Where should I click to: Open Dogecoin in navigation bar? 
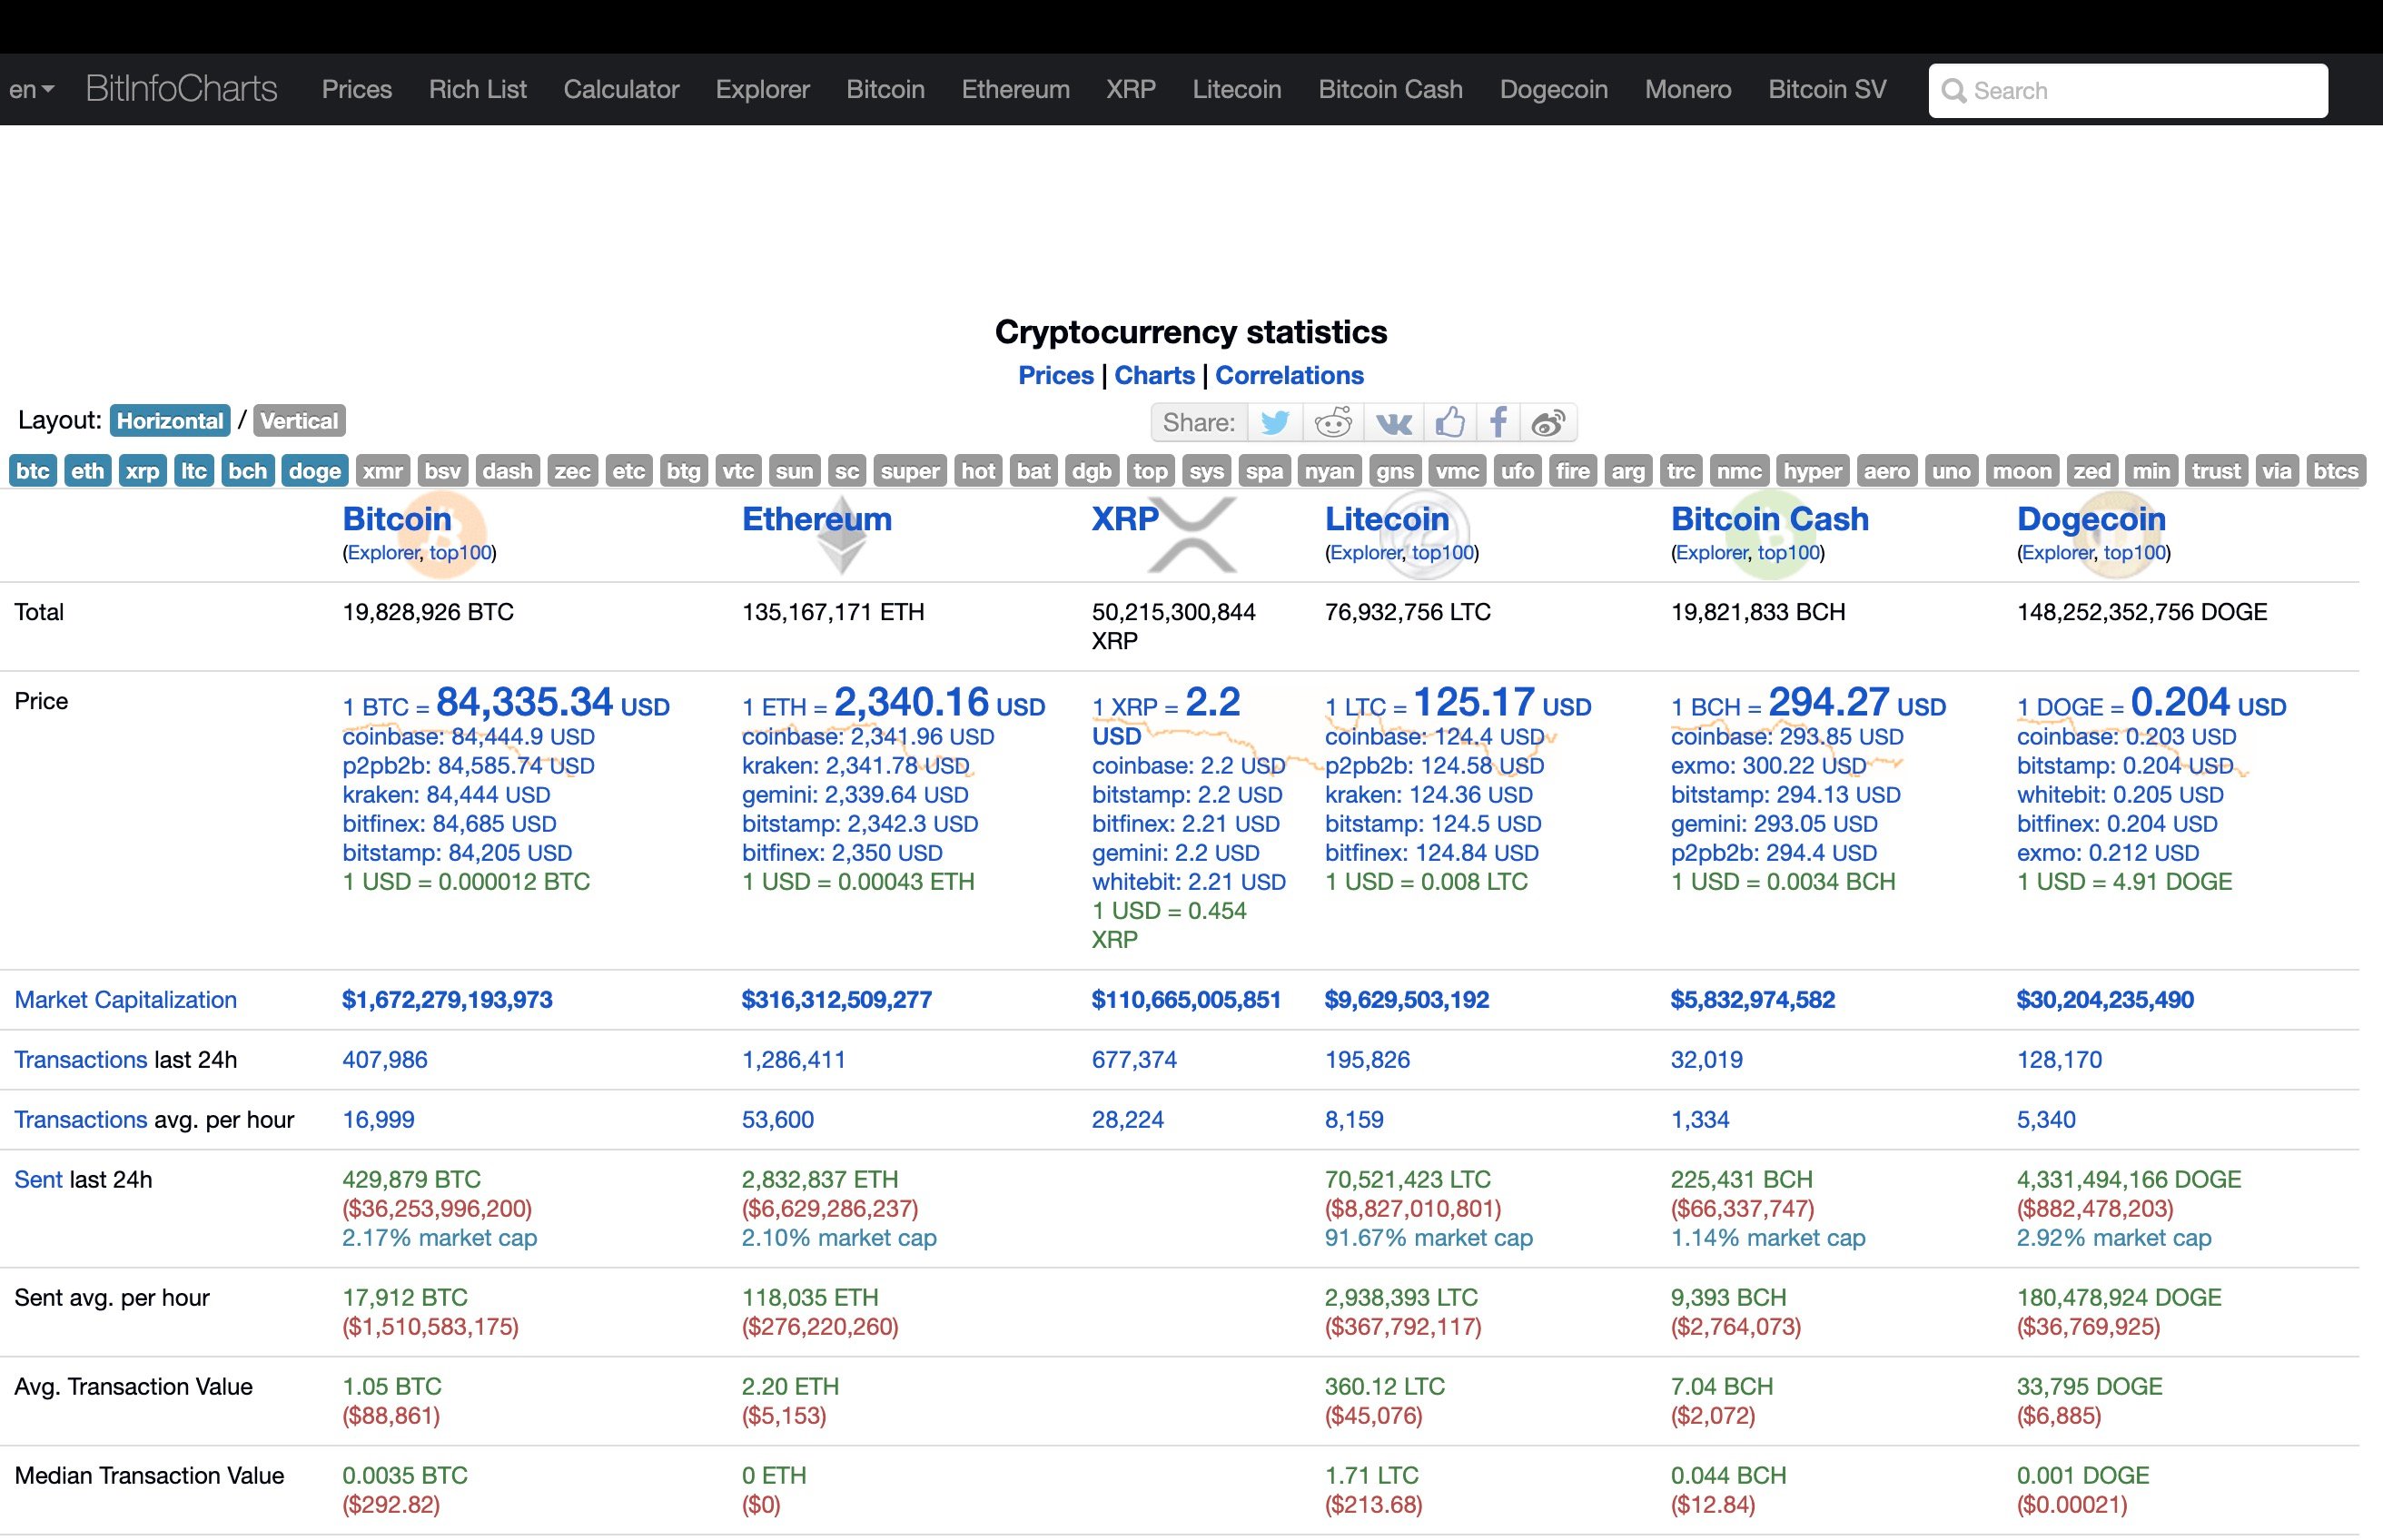[1554, 90]
